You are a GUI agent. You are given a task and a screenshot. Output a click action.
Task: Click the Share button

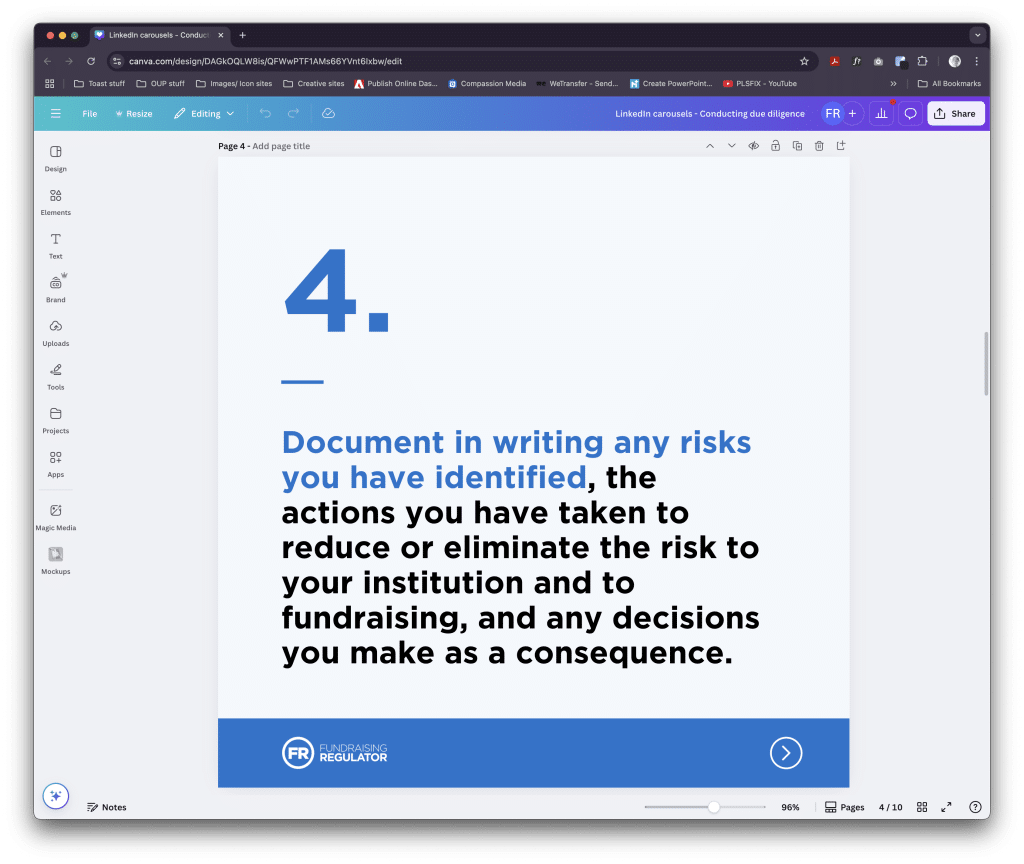click(x=955, y=113)
